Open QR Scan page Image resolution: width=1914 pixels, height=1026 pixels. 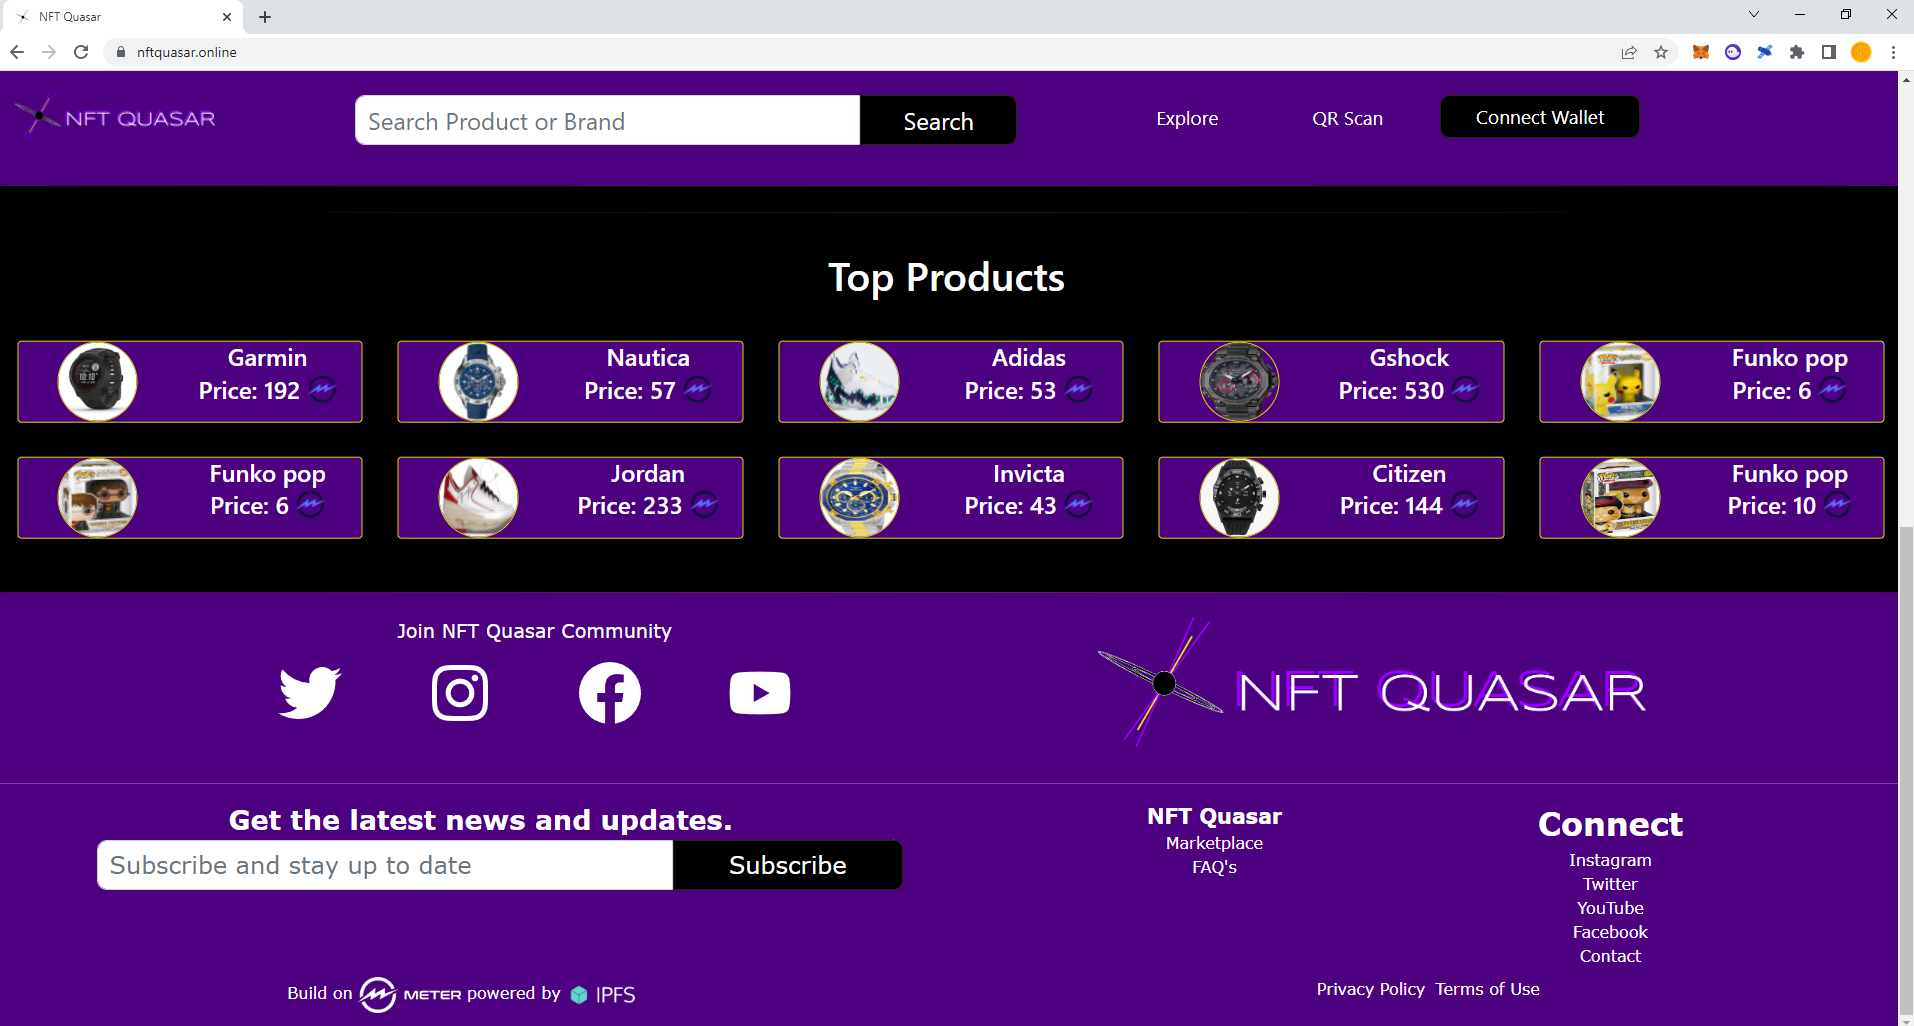1347,118
